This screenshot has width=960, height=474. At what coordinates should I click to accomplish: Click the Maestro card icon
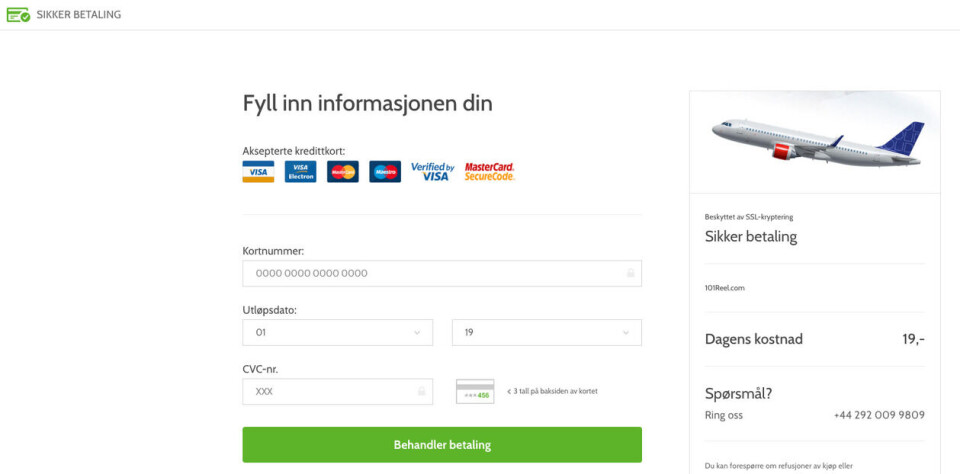pos(385,172)
